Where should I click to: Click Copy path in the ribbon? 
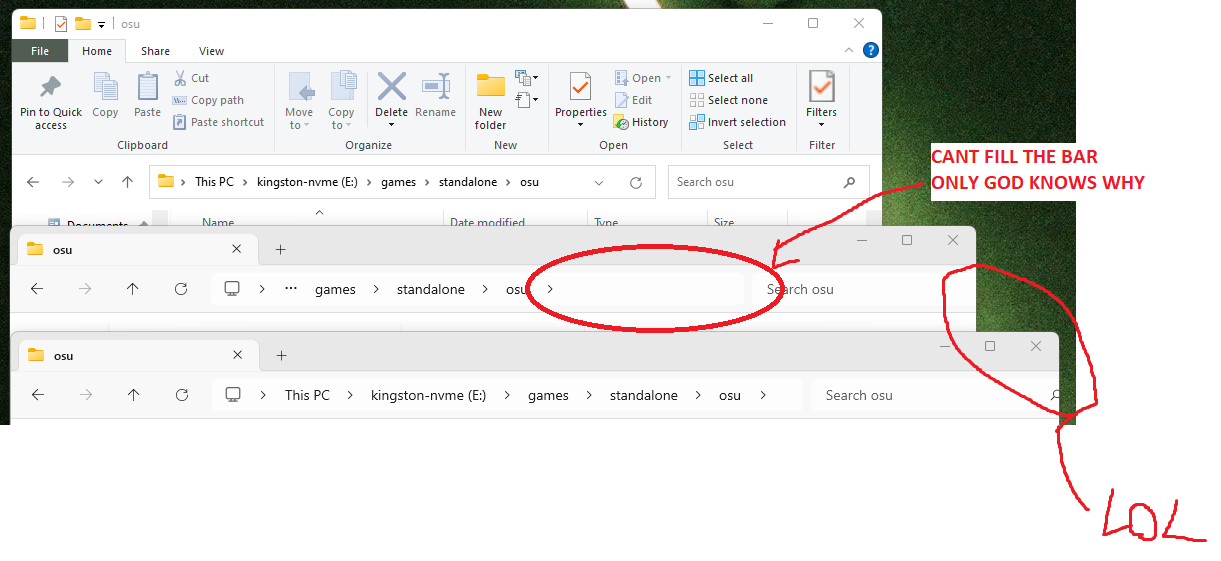point(208,100)
